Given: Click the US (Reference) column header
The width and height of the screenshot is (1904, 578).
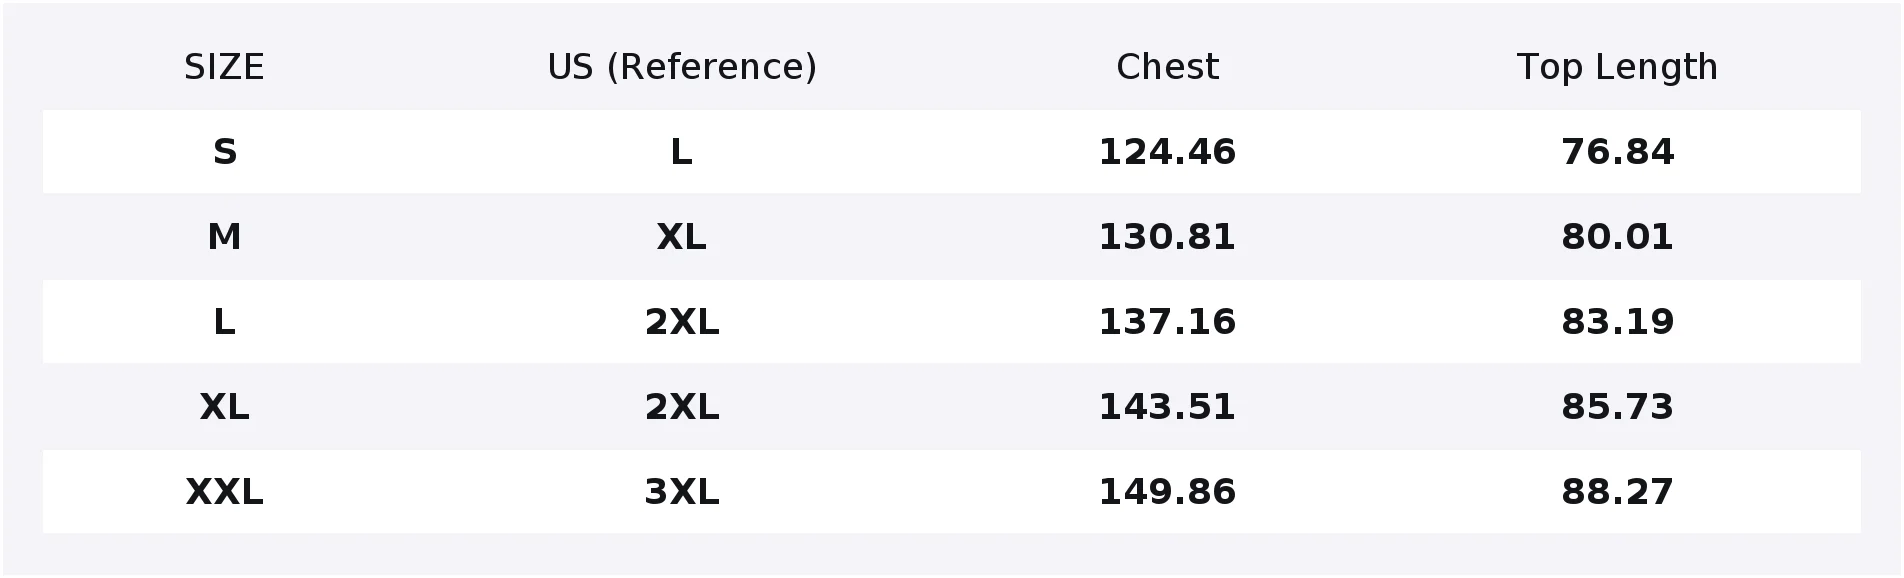Looking at the screenshot, I should (682, 67).
